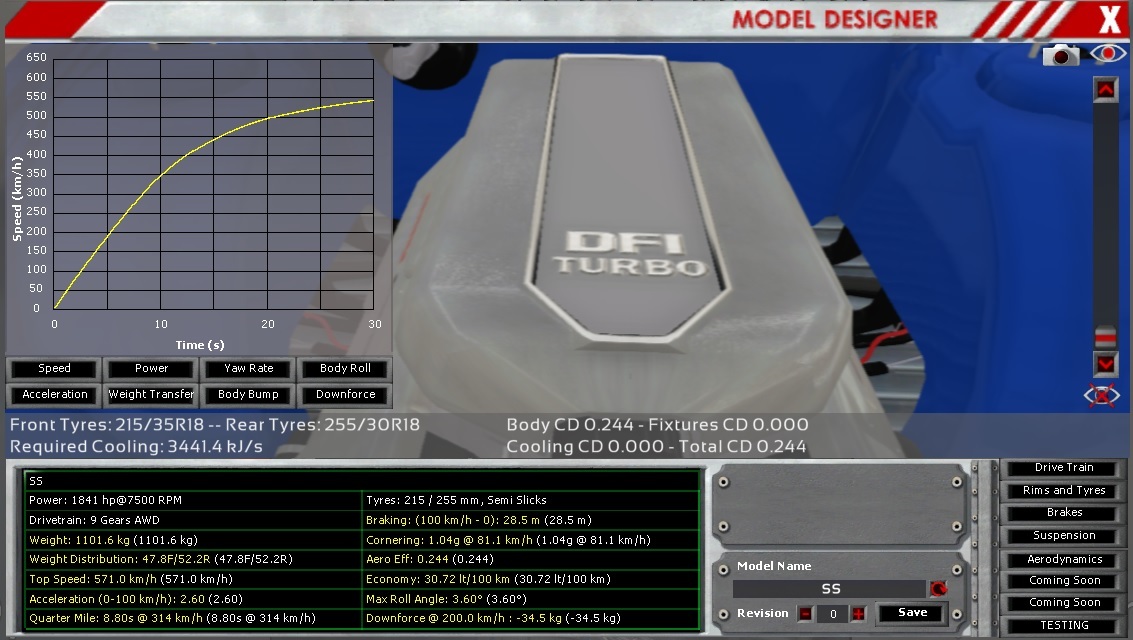This screenshot has height=640, width=1133.
Task: Show the Yaw Rate graph
Action: (249, 368)
